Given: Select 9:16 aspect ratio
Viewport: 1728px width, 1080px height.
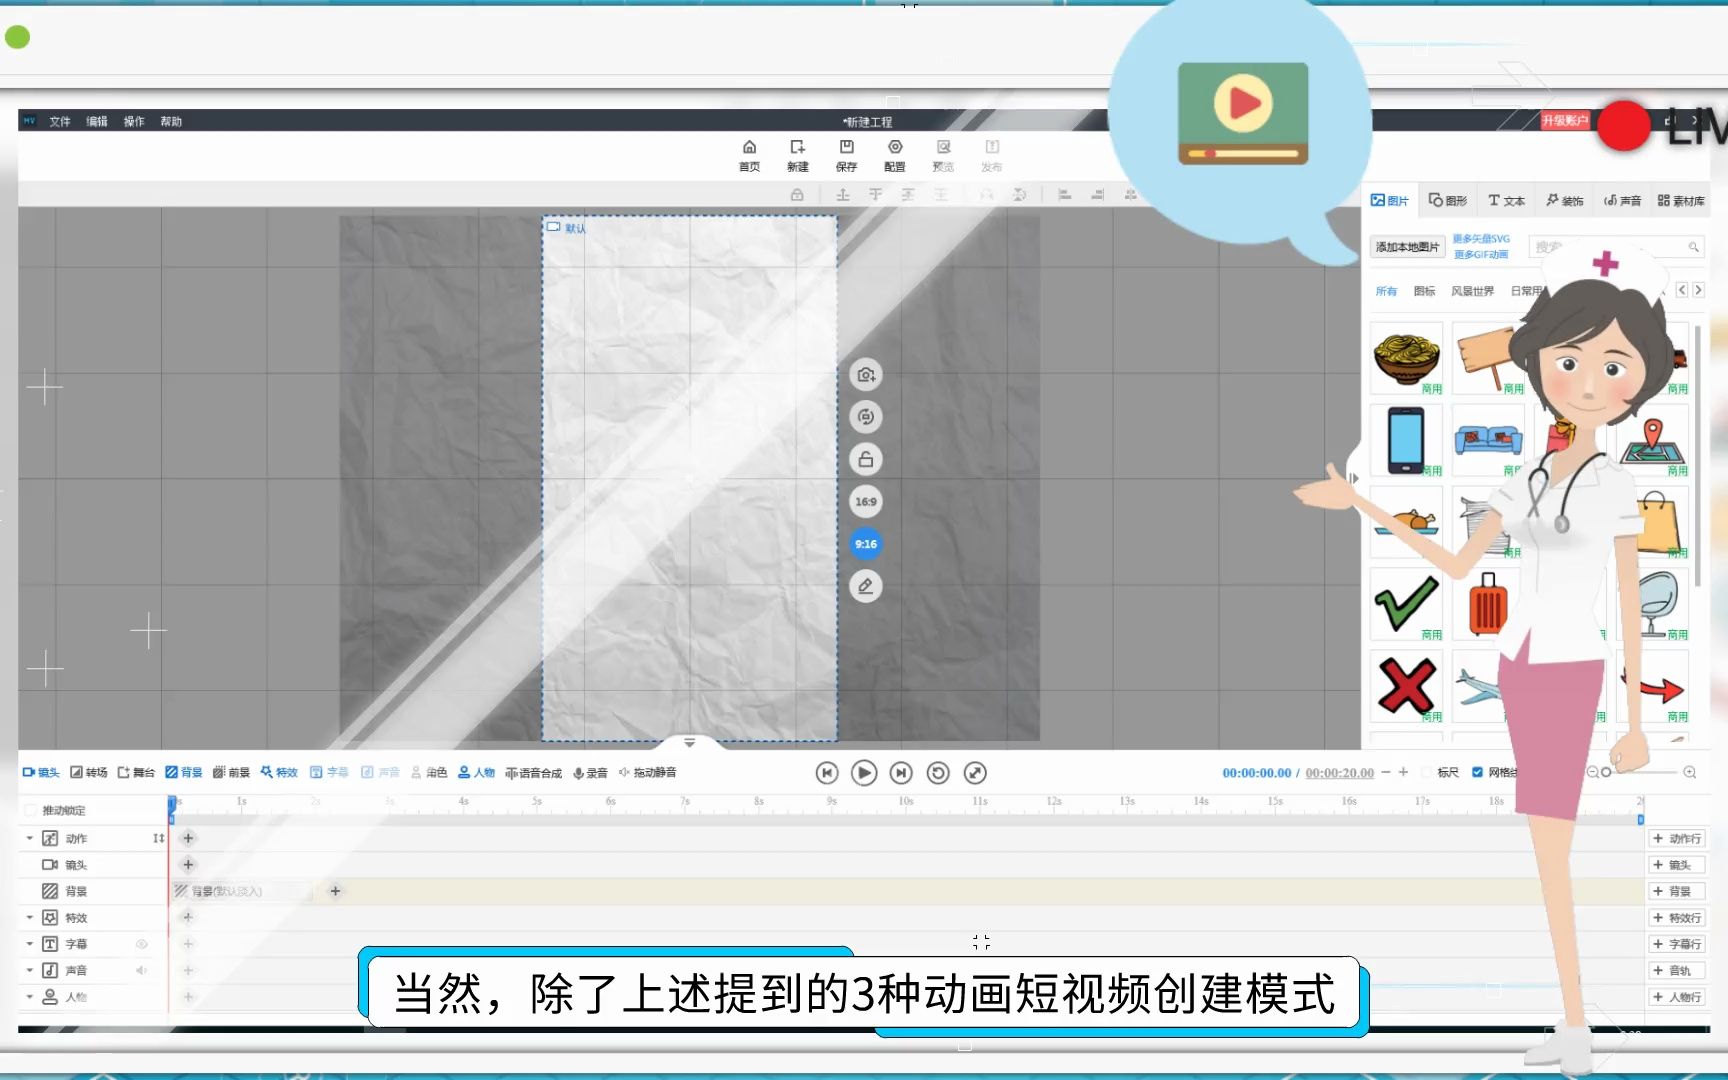Looking at the screenshot, I should tap(866, 544).
